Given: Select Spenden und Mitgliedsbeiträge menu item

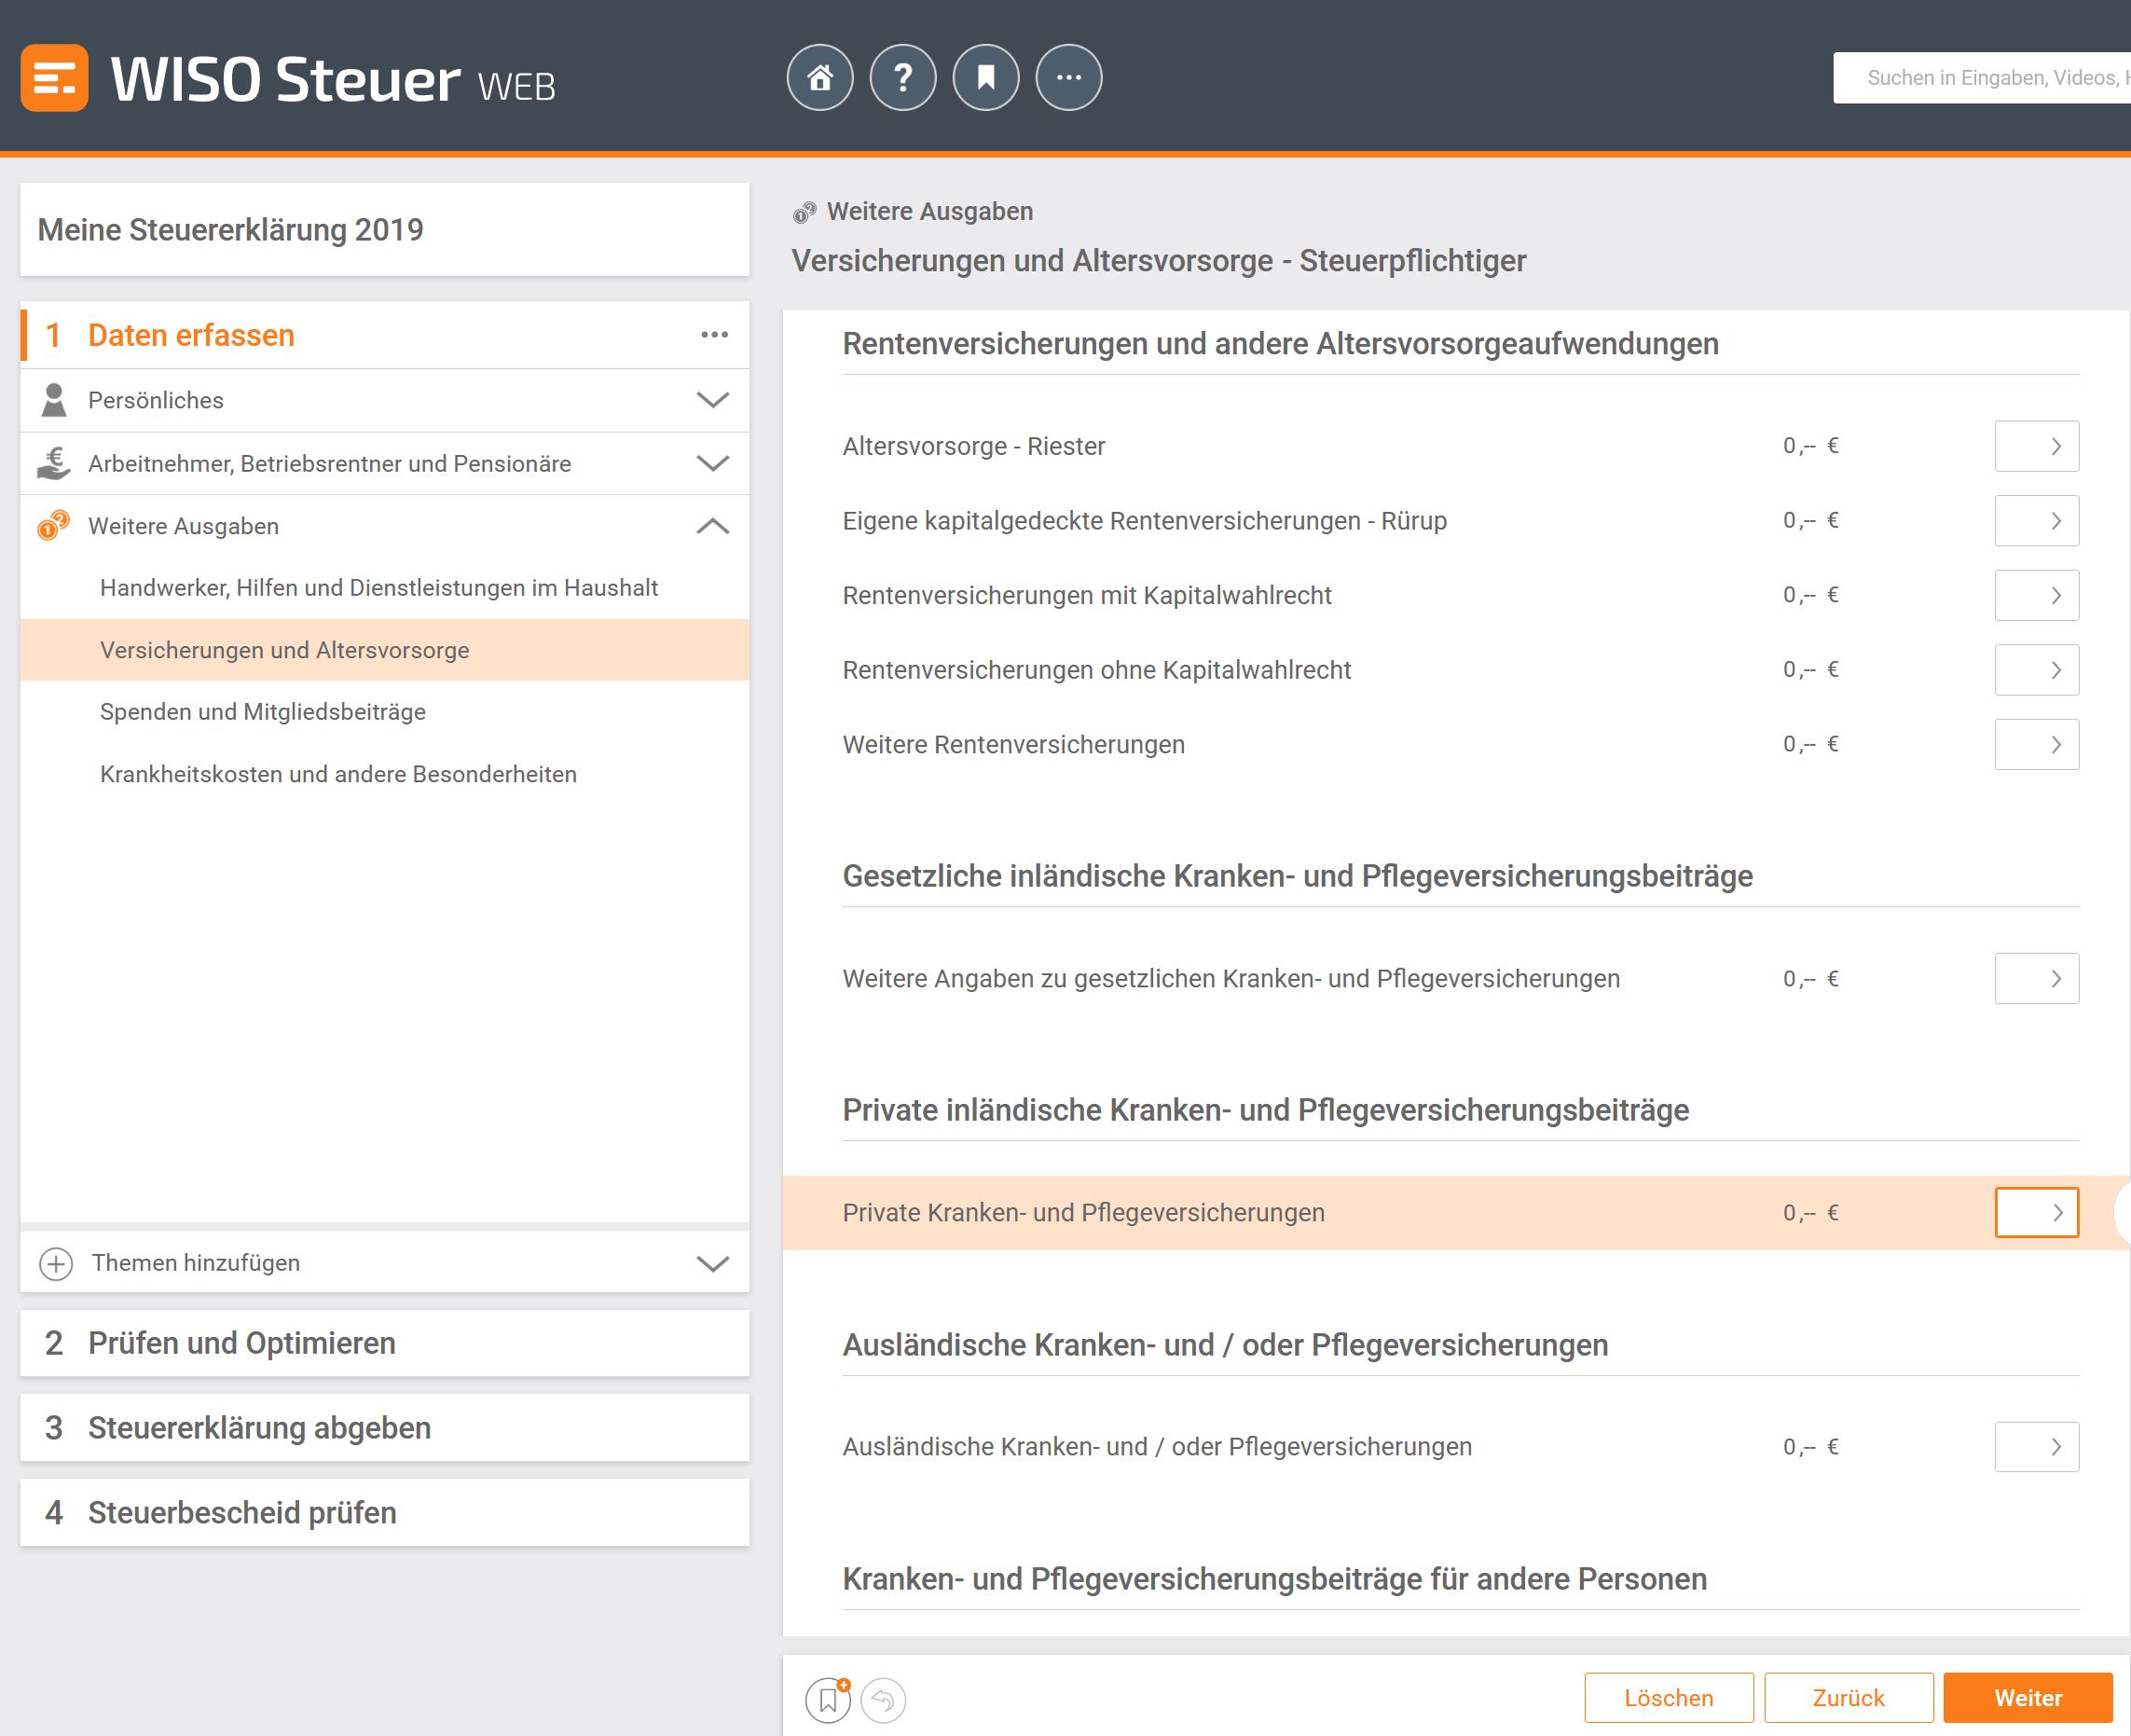Looking at the screenshot, I should (264, 713).
